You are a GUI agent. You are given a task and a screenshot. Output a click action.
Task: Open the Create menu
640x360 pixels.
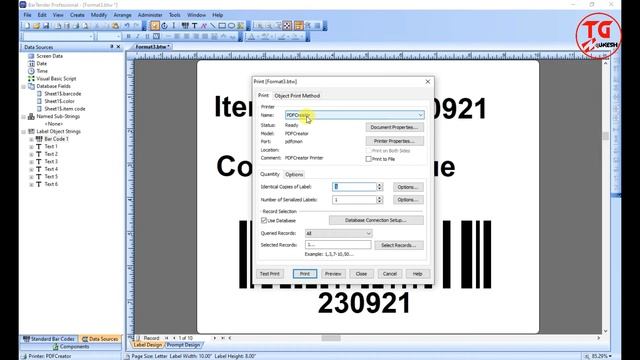pyautogui.click(x=77, y=15)
